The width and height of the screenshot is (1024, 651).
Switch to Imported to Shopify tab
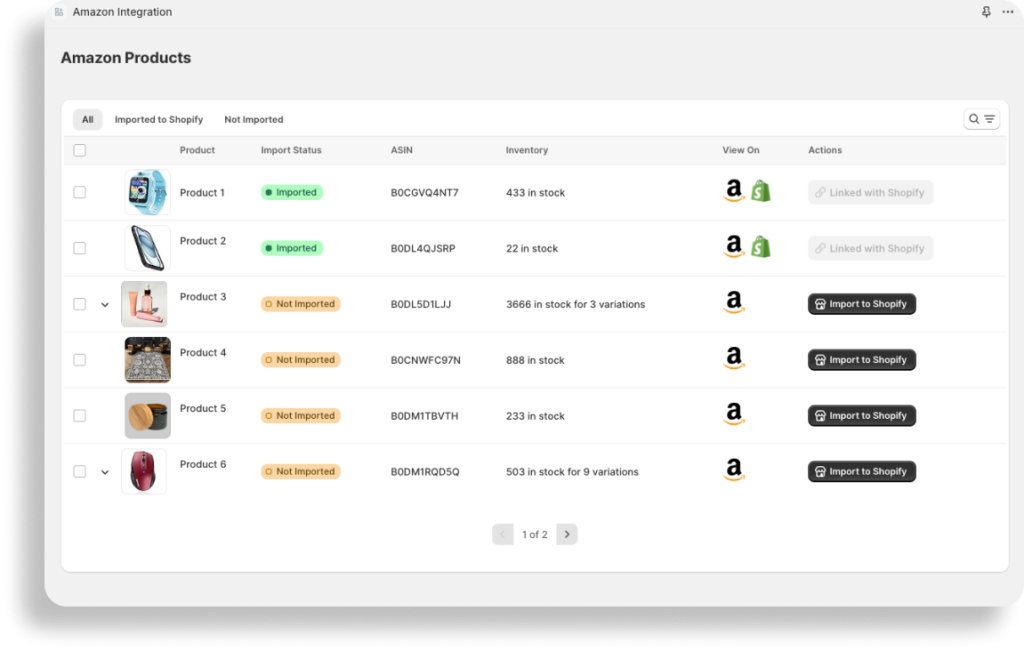coord(159,119)
